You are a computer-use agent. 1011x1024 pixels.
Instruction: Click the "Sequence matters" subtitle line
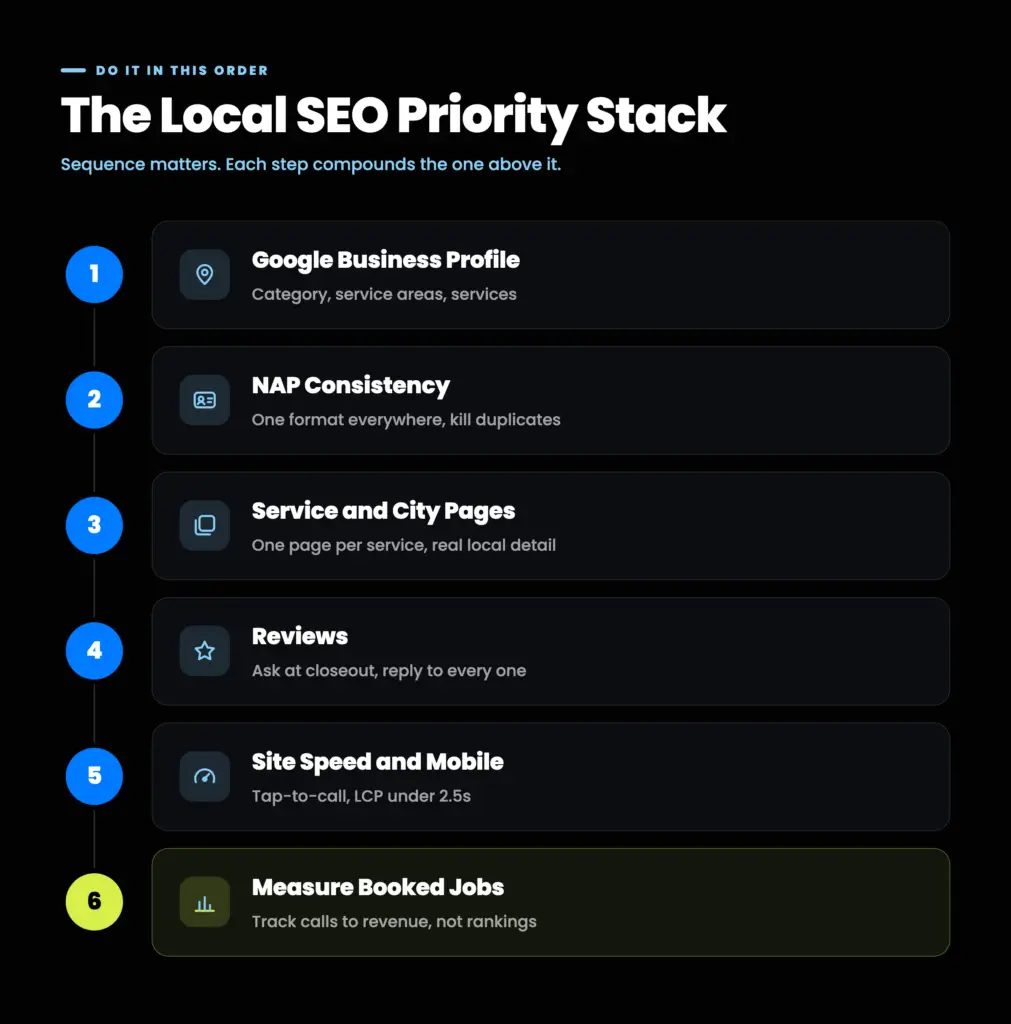click(311, 164)
